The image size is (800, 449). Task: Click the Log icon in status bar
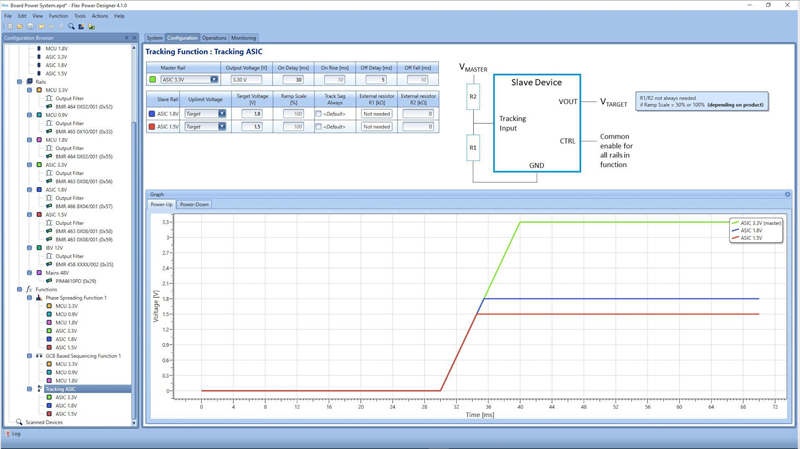pyautogui.click(x=8, y=434)
